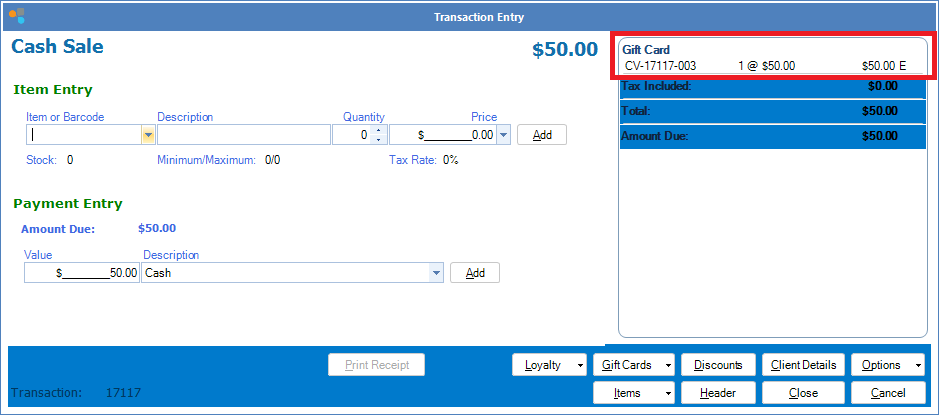Click the item Description text field

click(x=243, y=135)
